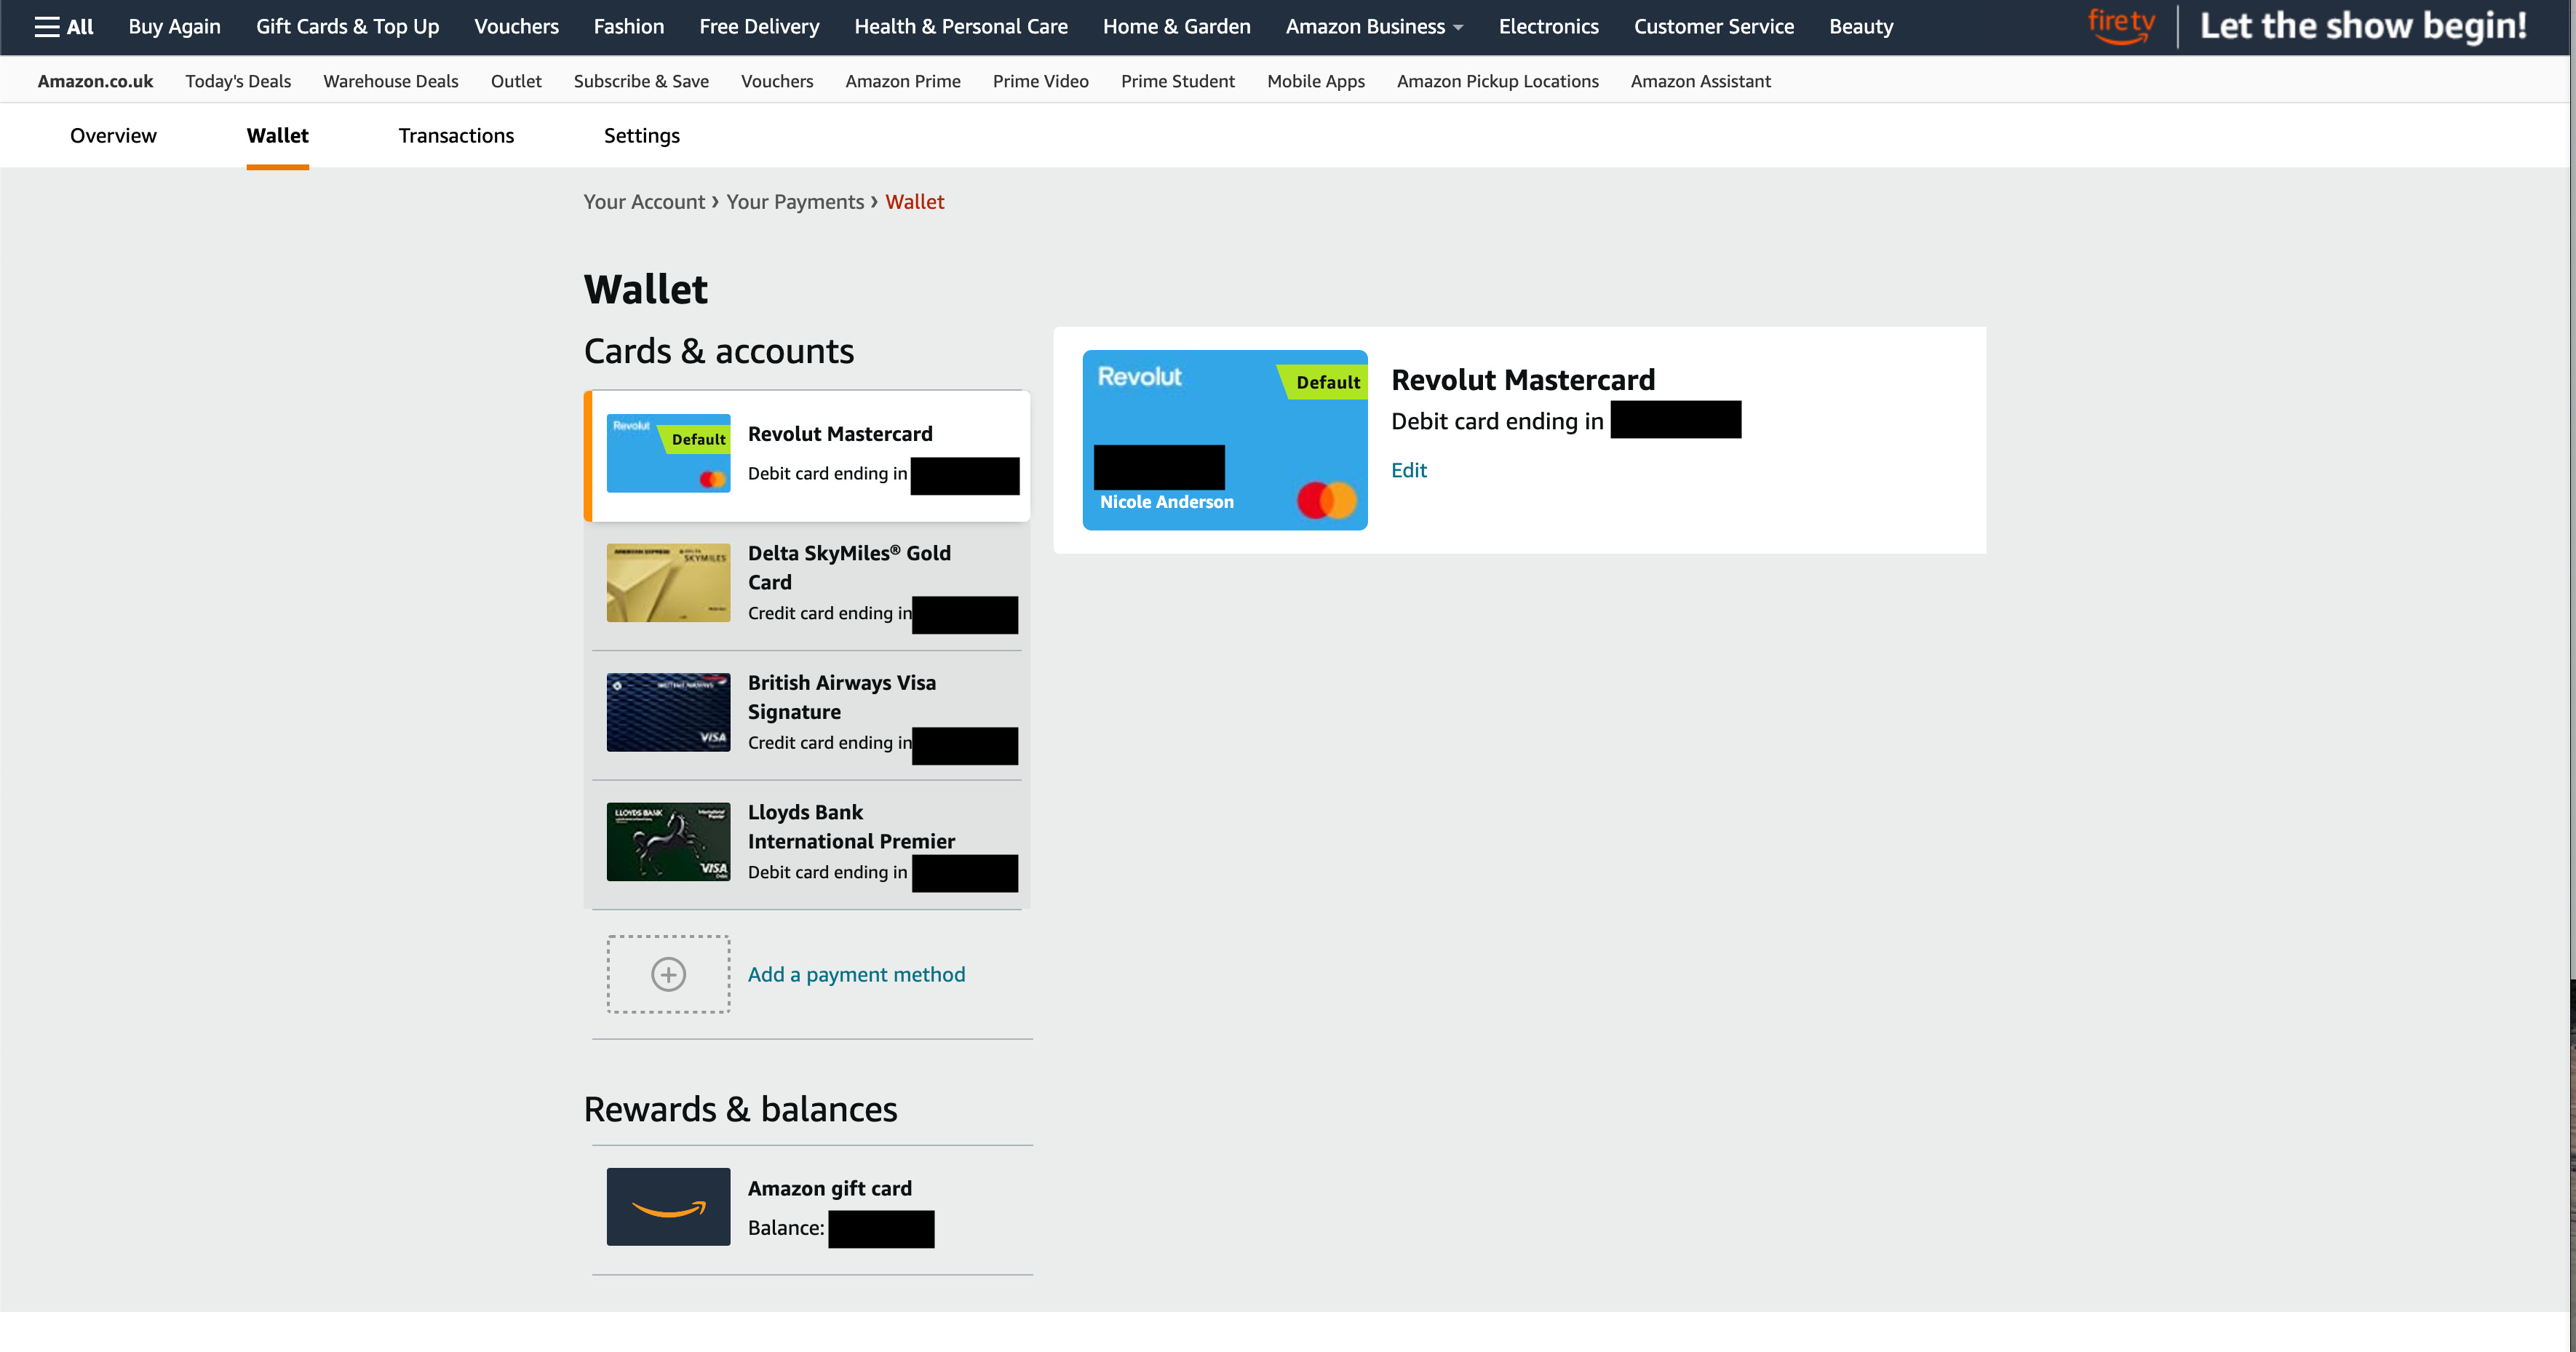Expand the Amazon Business dropdown arrow
This screenshot has width=2576, height=1352.
1458,28
